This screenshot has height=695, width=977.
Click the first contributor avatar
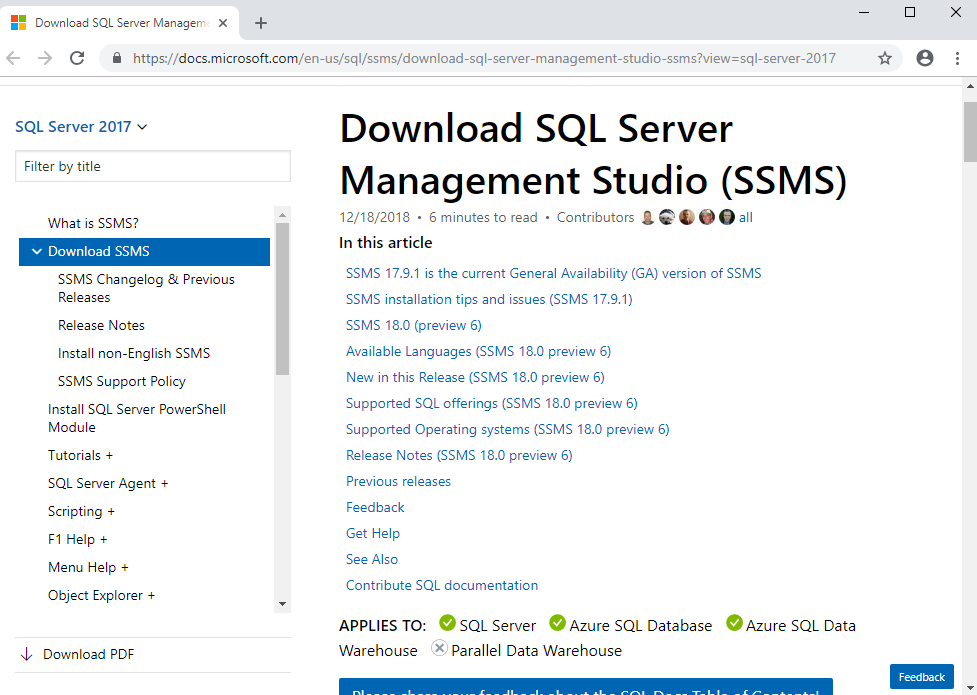pyautogui.click(x=648, y=218)
